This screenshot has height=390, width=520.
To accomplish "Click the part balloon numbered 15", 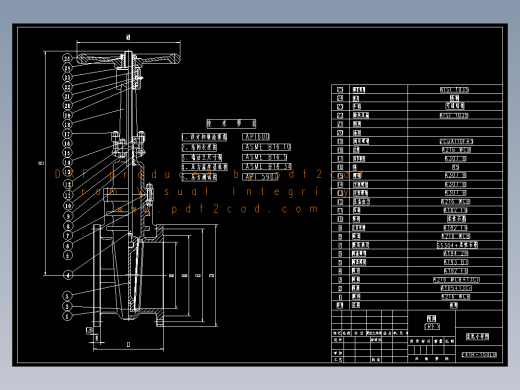I will pos(68,153).
